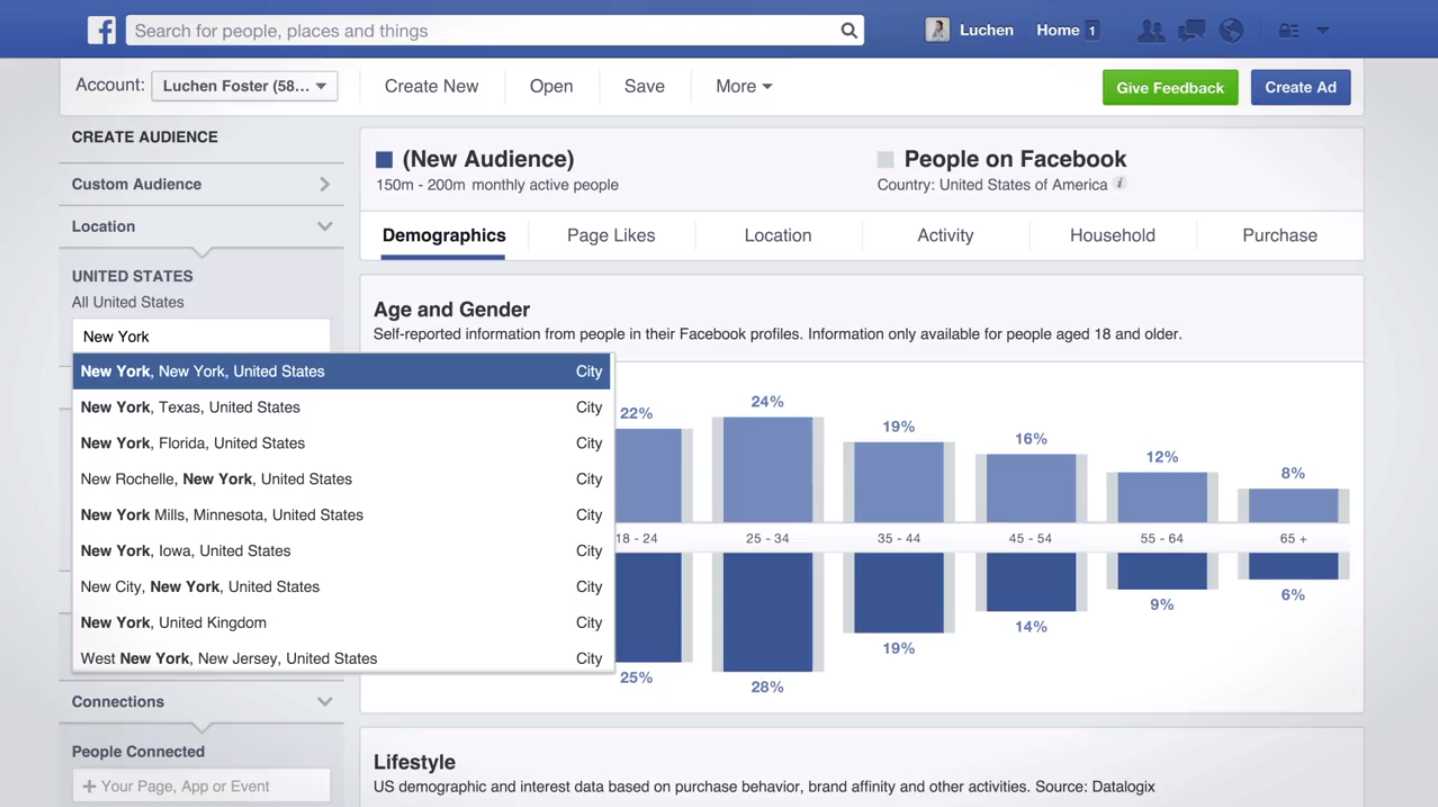Click the Home notification count badge

tap(1092, 31)
